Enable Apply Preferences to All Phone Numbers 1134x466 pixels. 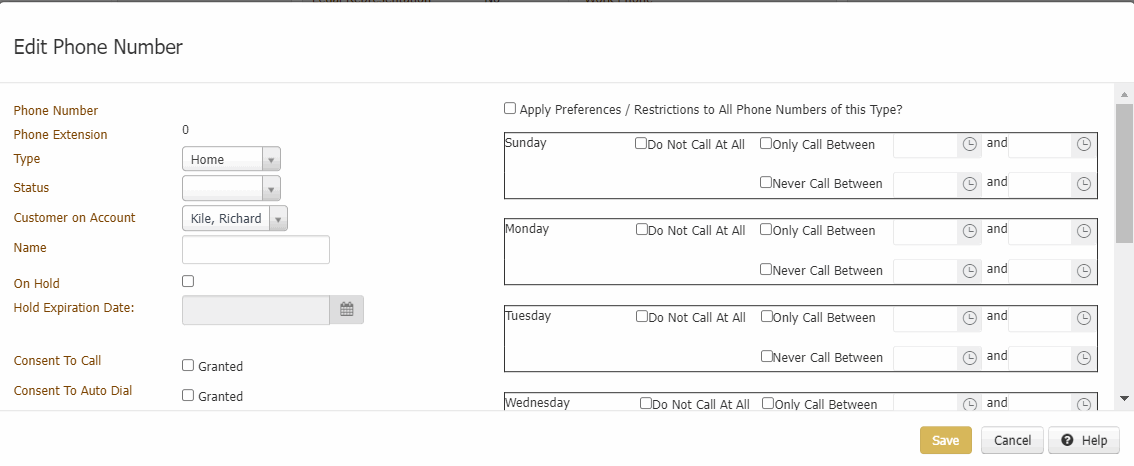click(x=510, y=108)
